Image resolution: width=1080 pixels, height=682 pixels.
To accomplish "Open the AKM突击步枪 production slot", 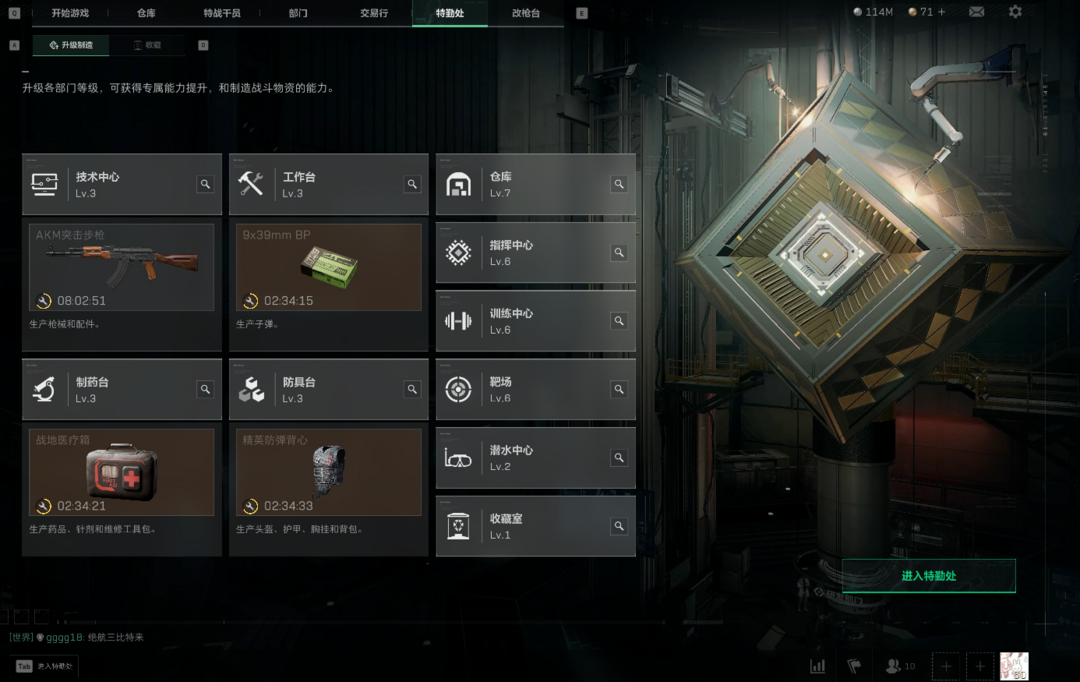I will point(121,267).
